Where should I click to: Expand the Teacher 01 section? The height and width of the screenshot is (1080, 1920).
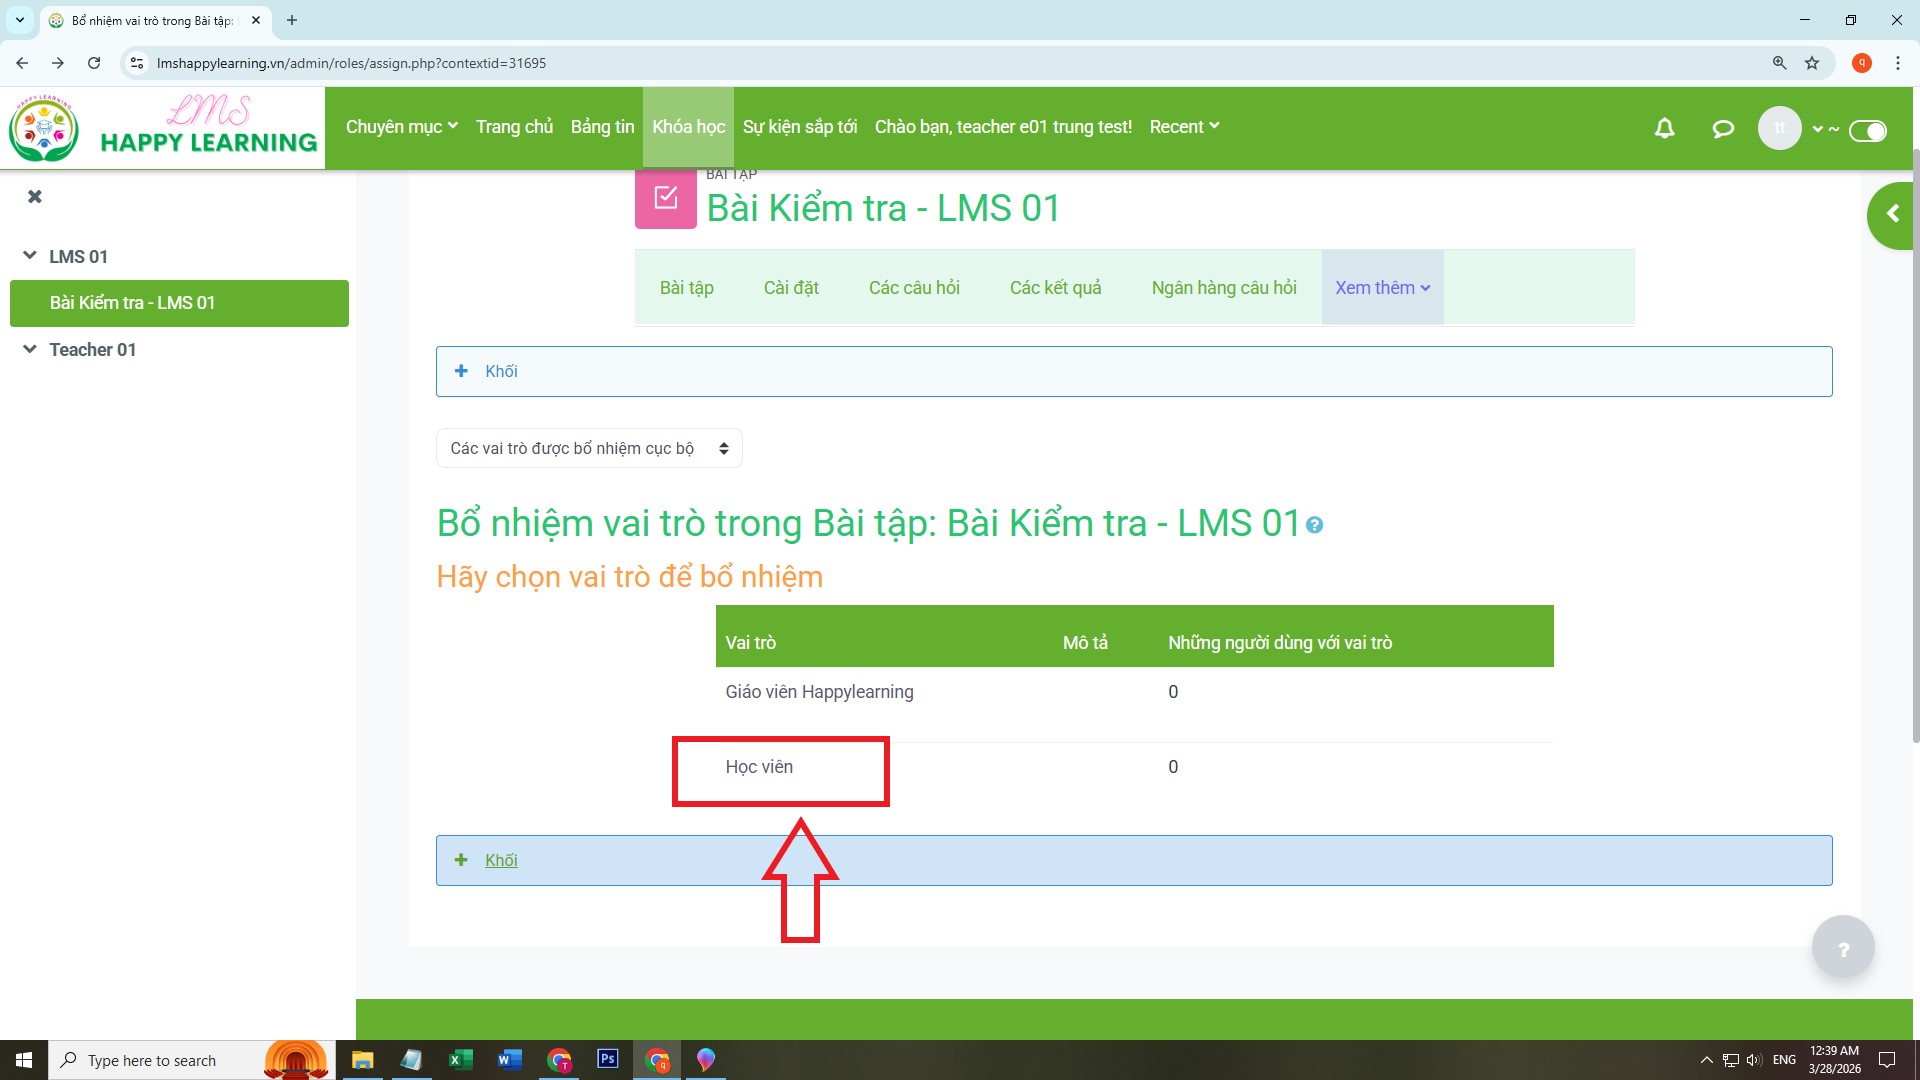[x=30, y=349]
